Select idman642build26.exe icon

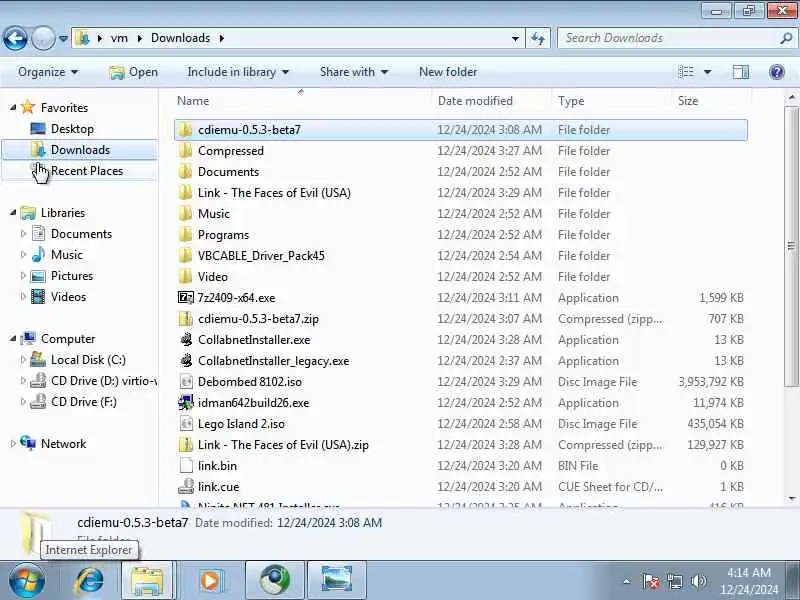(x=186, y=403)
